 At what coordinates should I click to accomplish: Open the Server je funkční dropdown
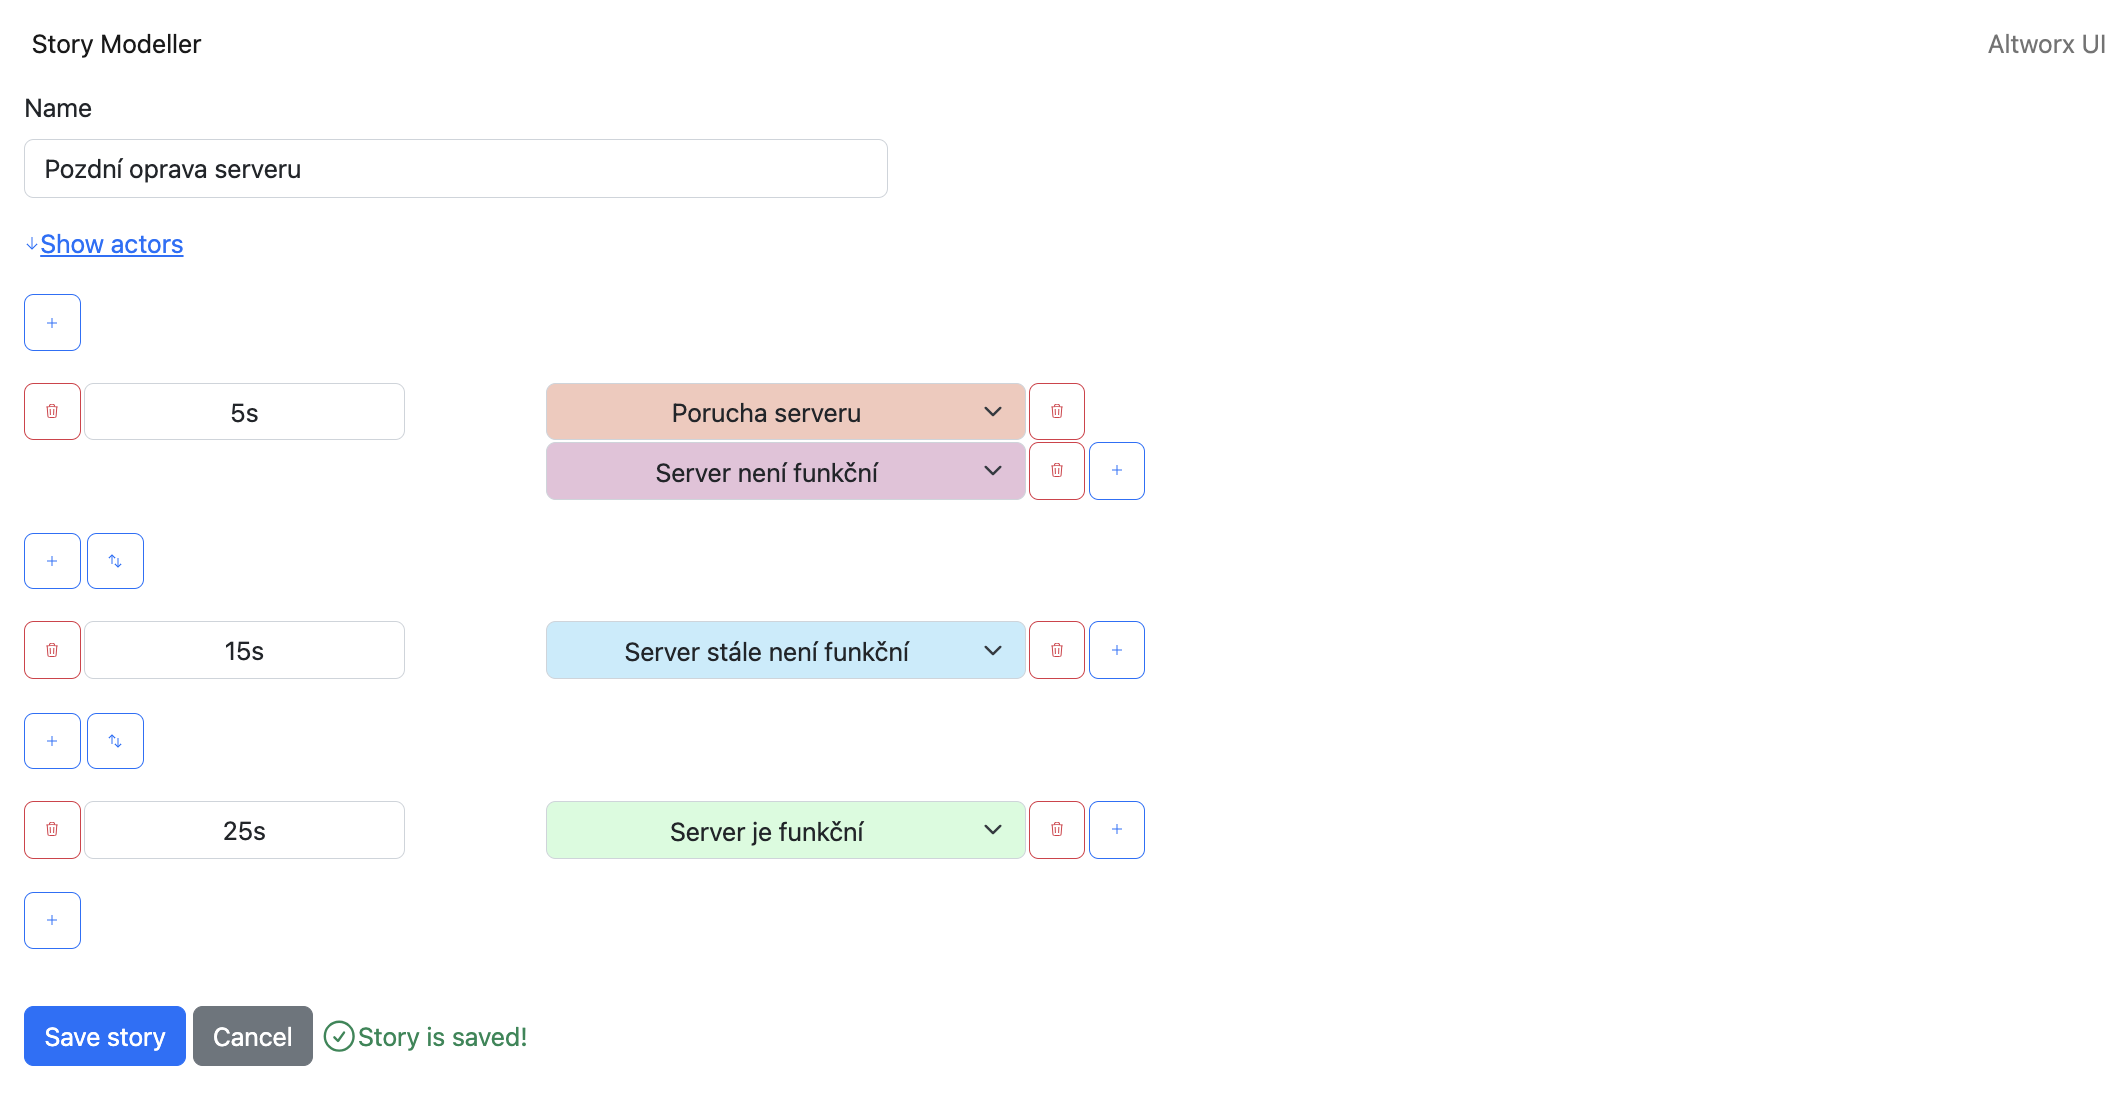tap(785, 830)
